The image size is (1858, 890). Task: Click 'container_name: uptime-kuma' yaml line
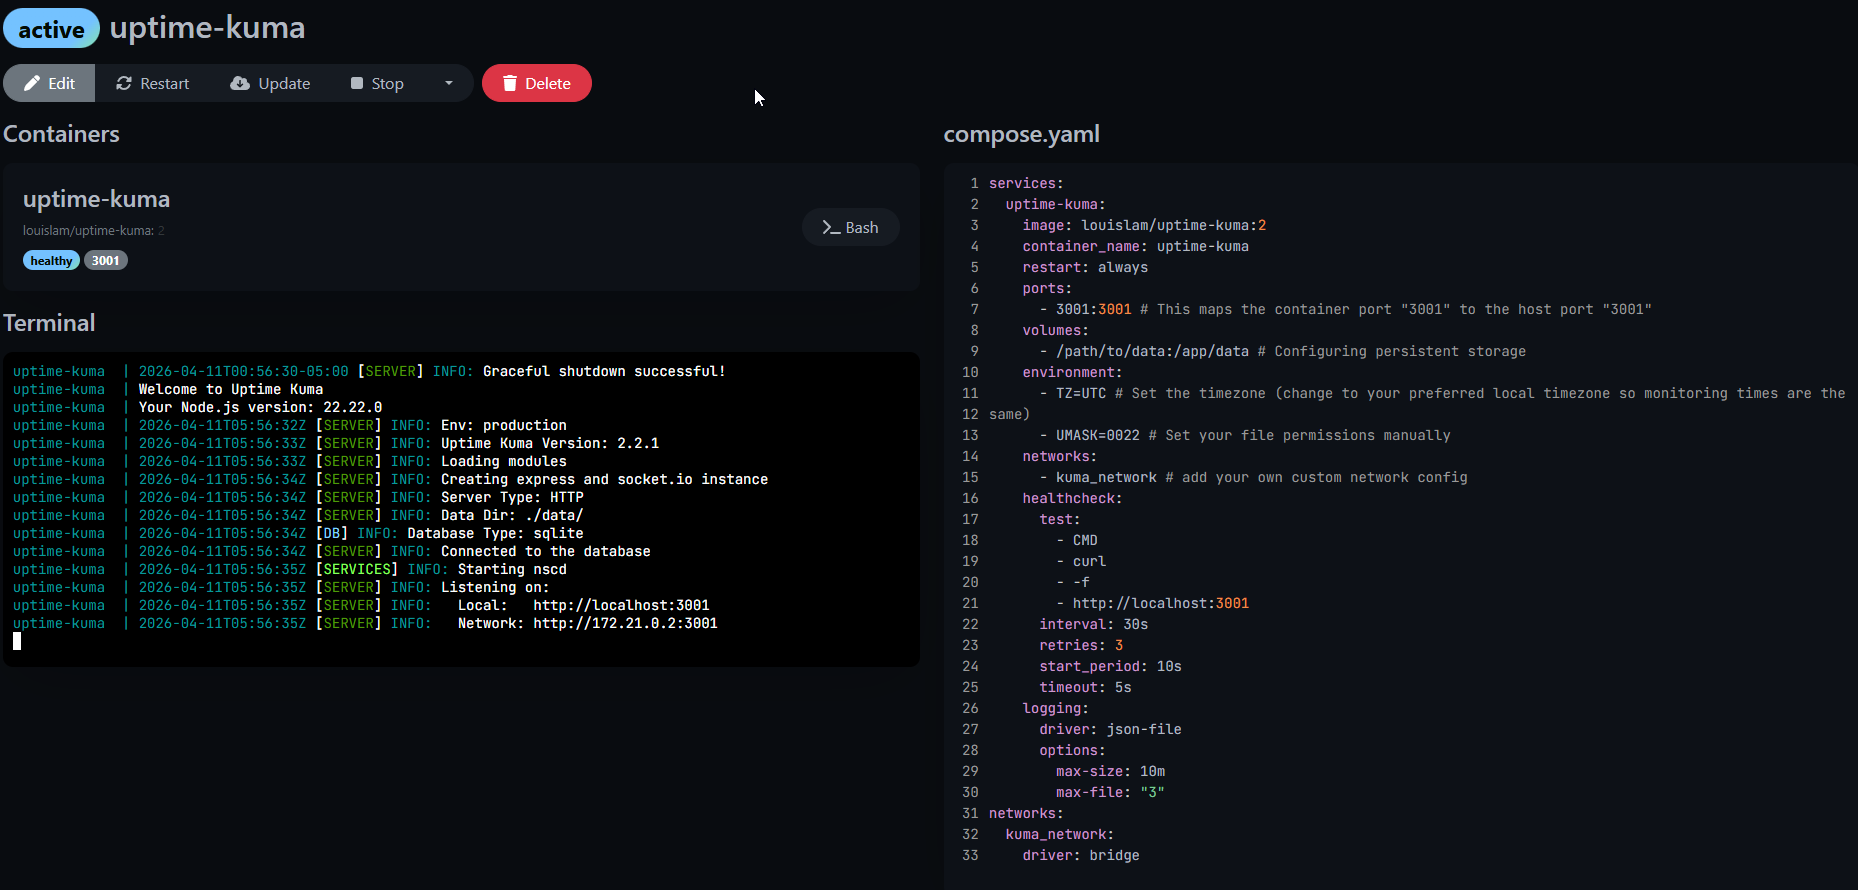tap(1135, 246)
